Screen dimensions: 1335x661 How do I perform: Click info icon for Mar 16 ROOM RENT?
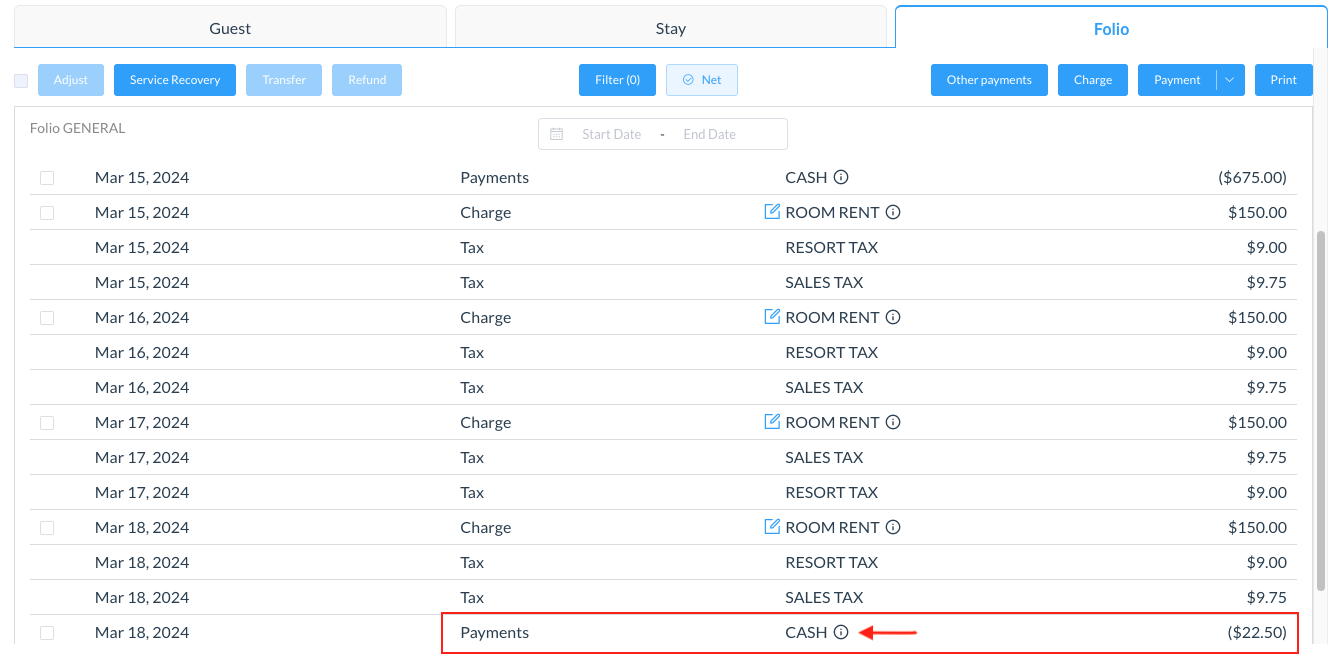pyautogui.click(x=893, y=317)
